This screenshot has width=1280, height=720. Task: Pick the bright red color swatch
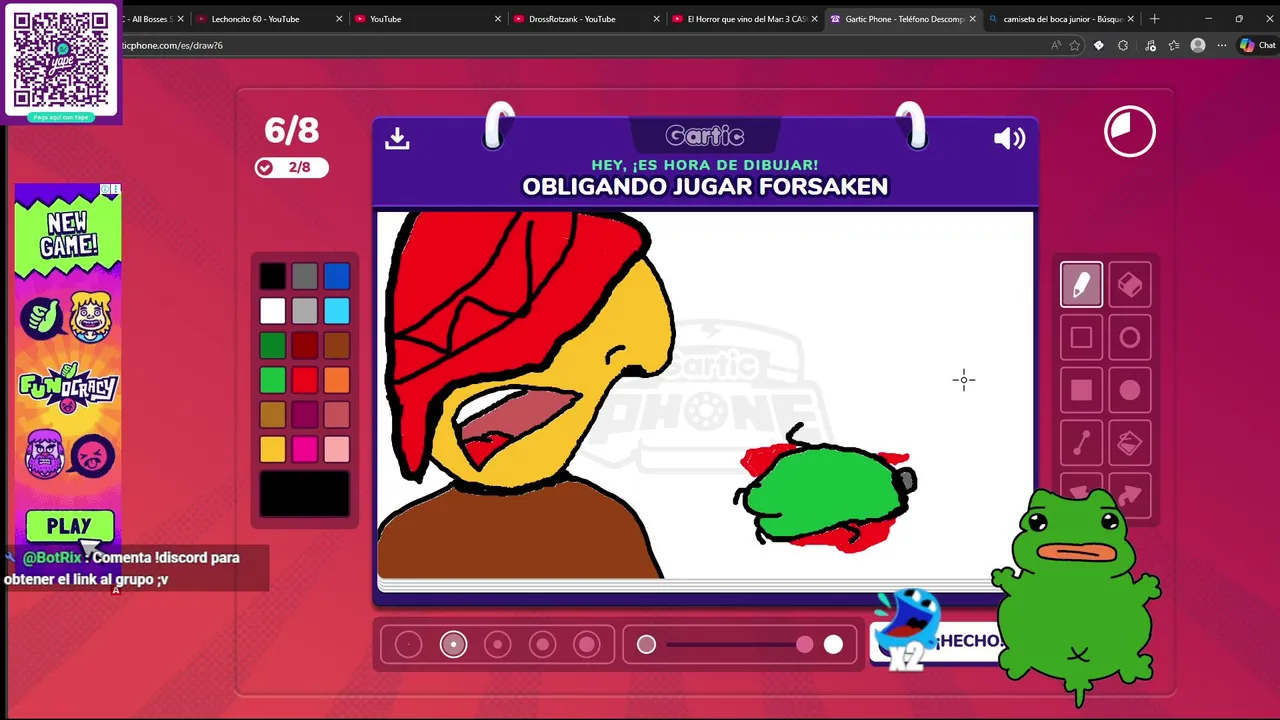(305, 380)
